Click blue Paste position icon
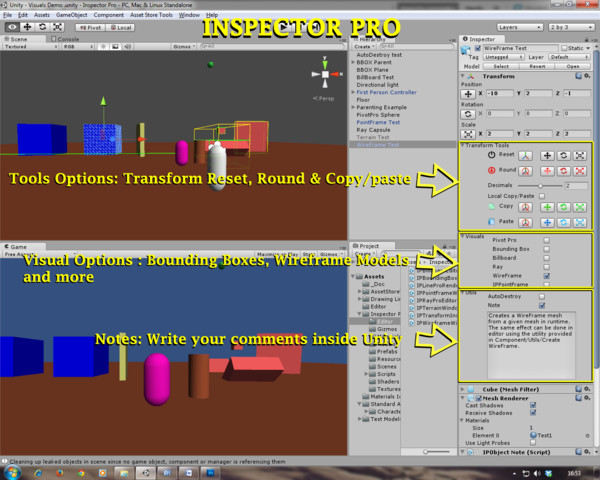The image size is (600, 480). point(547,222)
